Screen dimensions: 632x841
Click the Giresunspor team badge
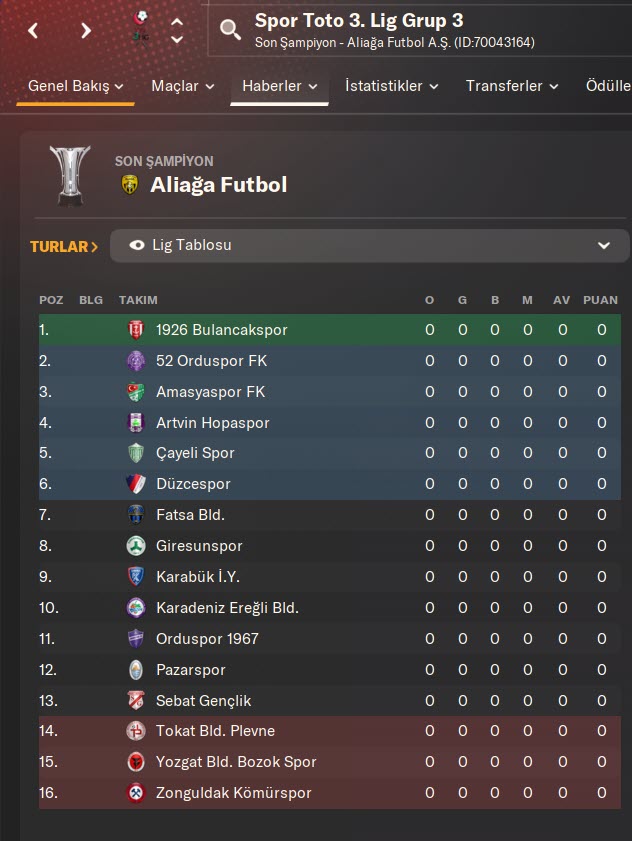pos(136,546)
